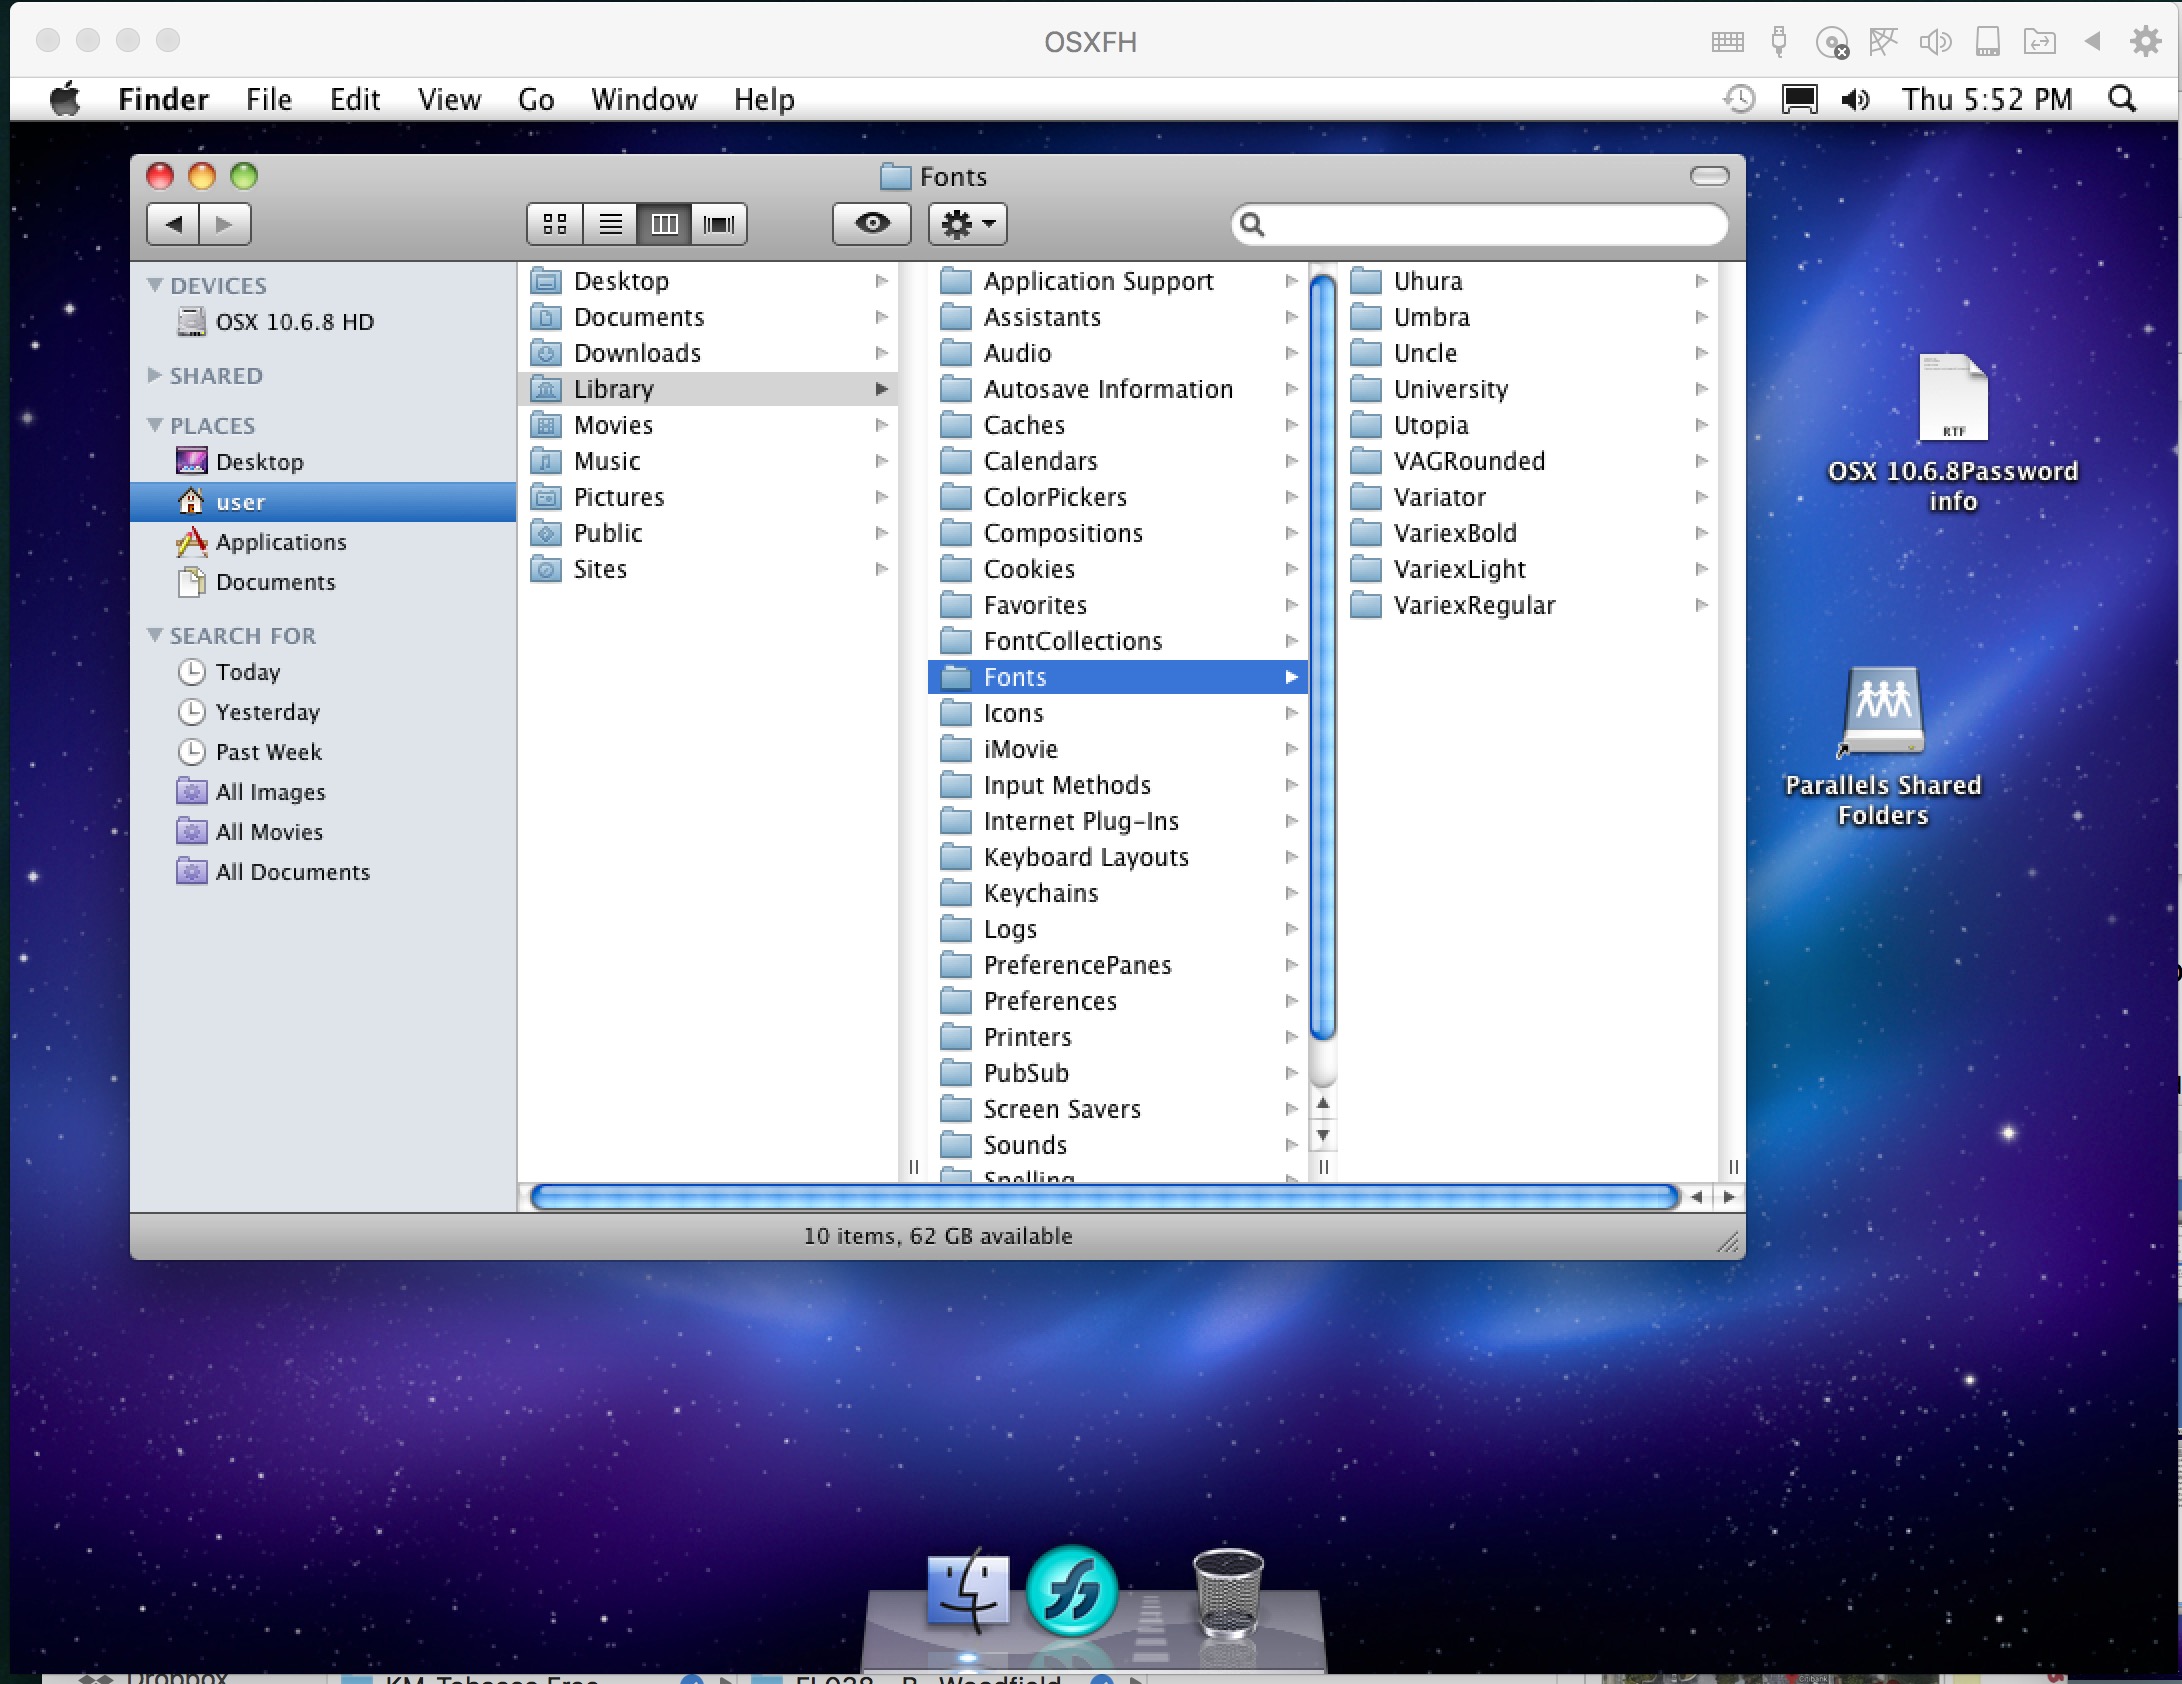
Task: Show Past Week search results
Action: tap(323, 752)
